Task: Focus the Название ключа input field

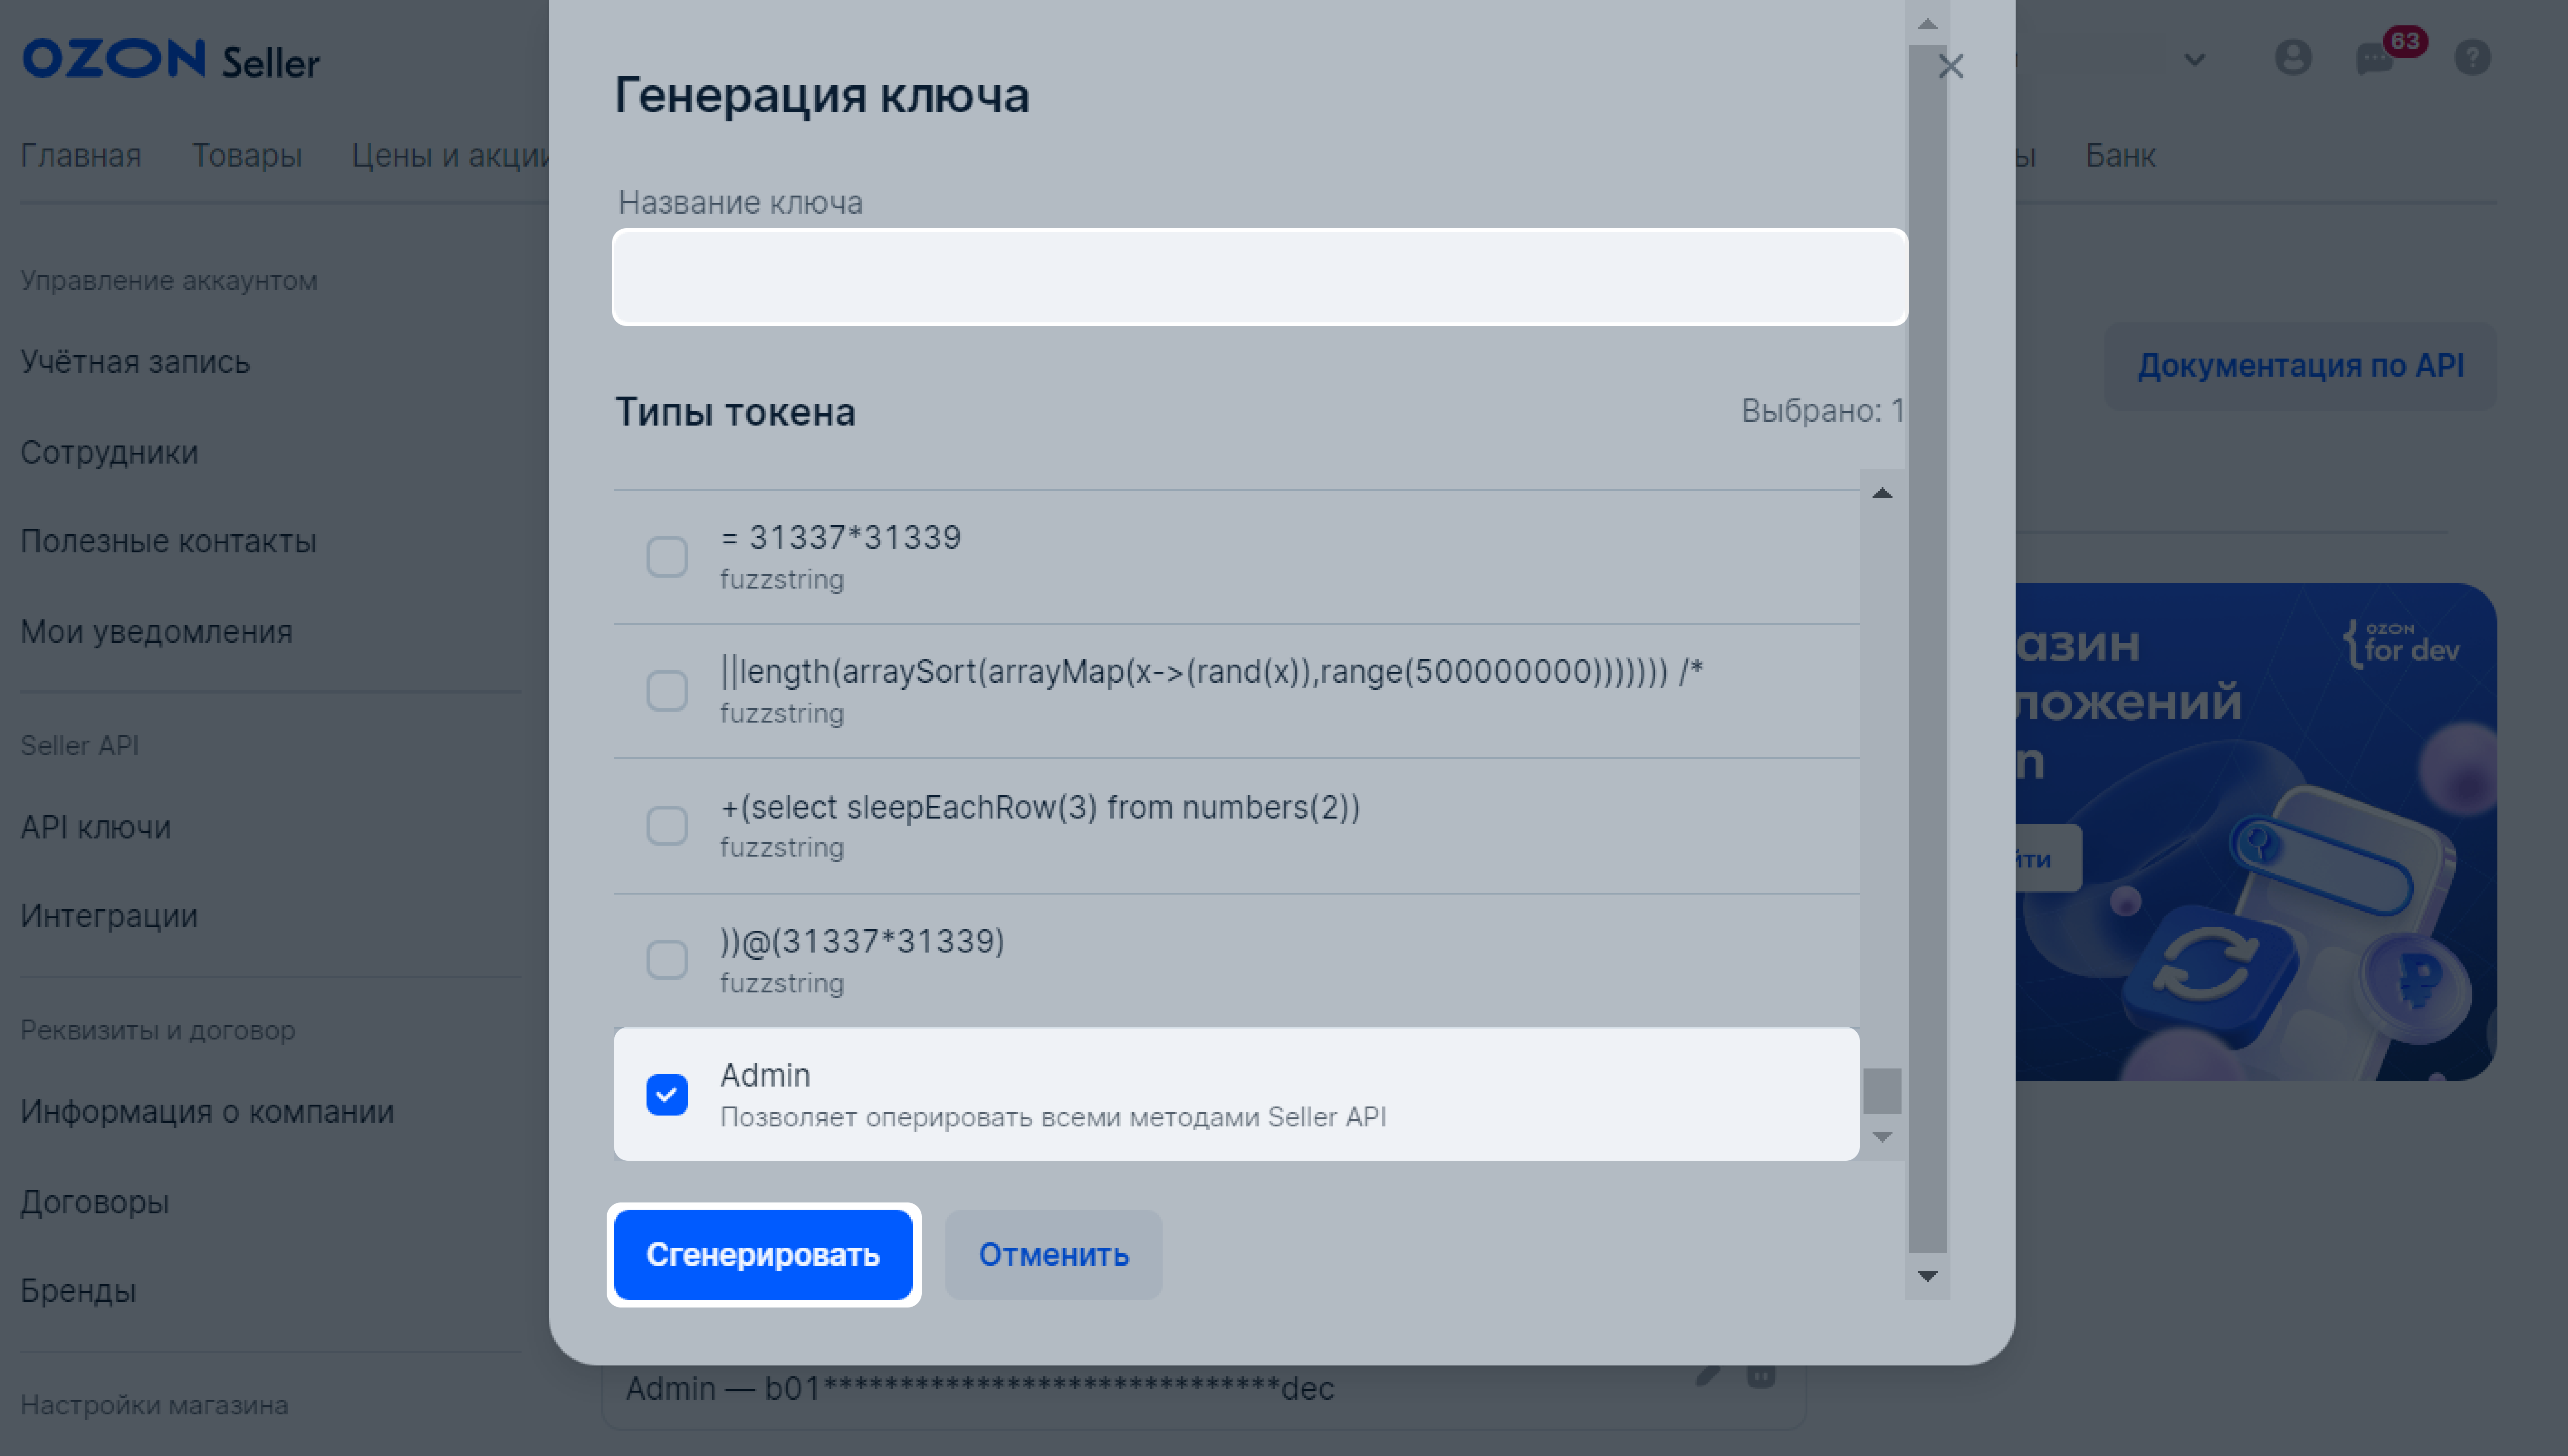Action: coord(1260,277)
